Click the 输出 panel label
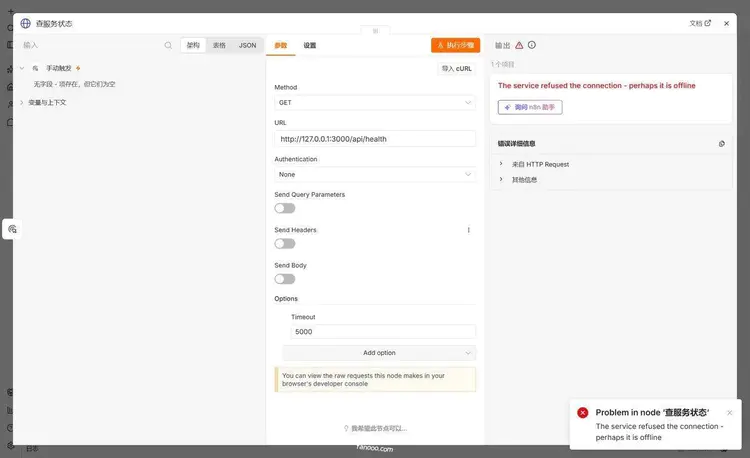Viewport: 750px width, 458px height. click(502, 45)
